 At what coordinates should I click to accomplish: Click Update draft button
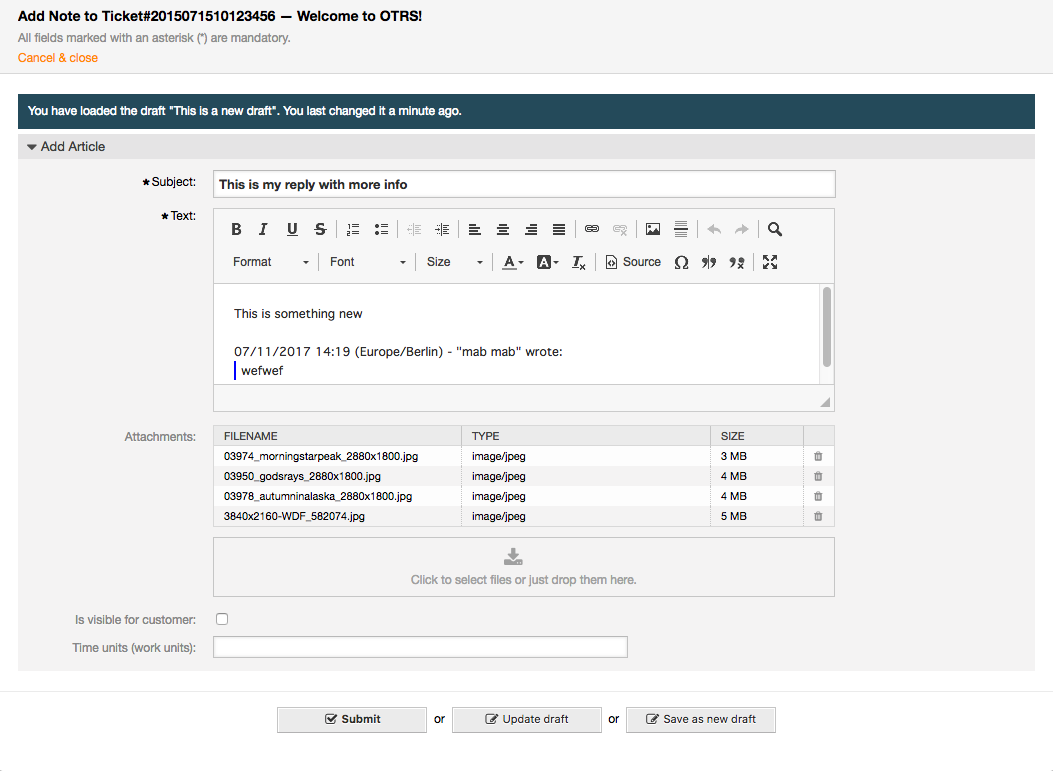point(526,719)
